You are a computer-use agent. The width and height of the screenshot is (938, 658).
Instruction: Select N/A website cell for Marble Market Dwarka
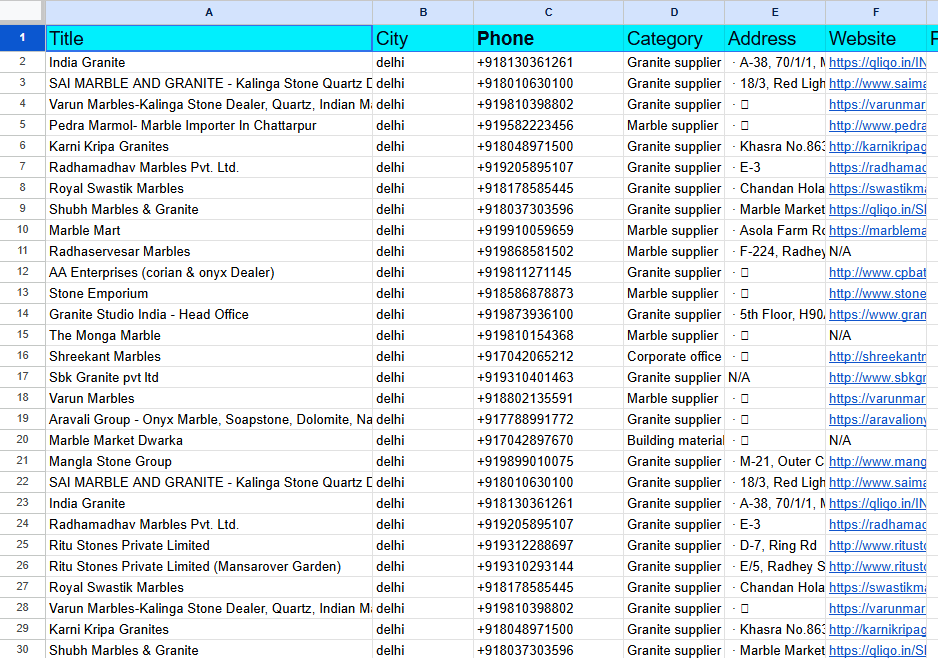point(876,440)
